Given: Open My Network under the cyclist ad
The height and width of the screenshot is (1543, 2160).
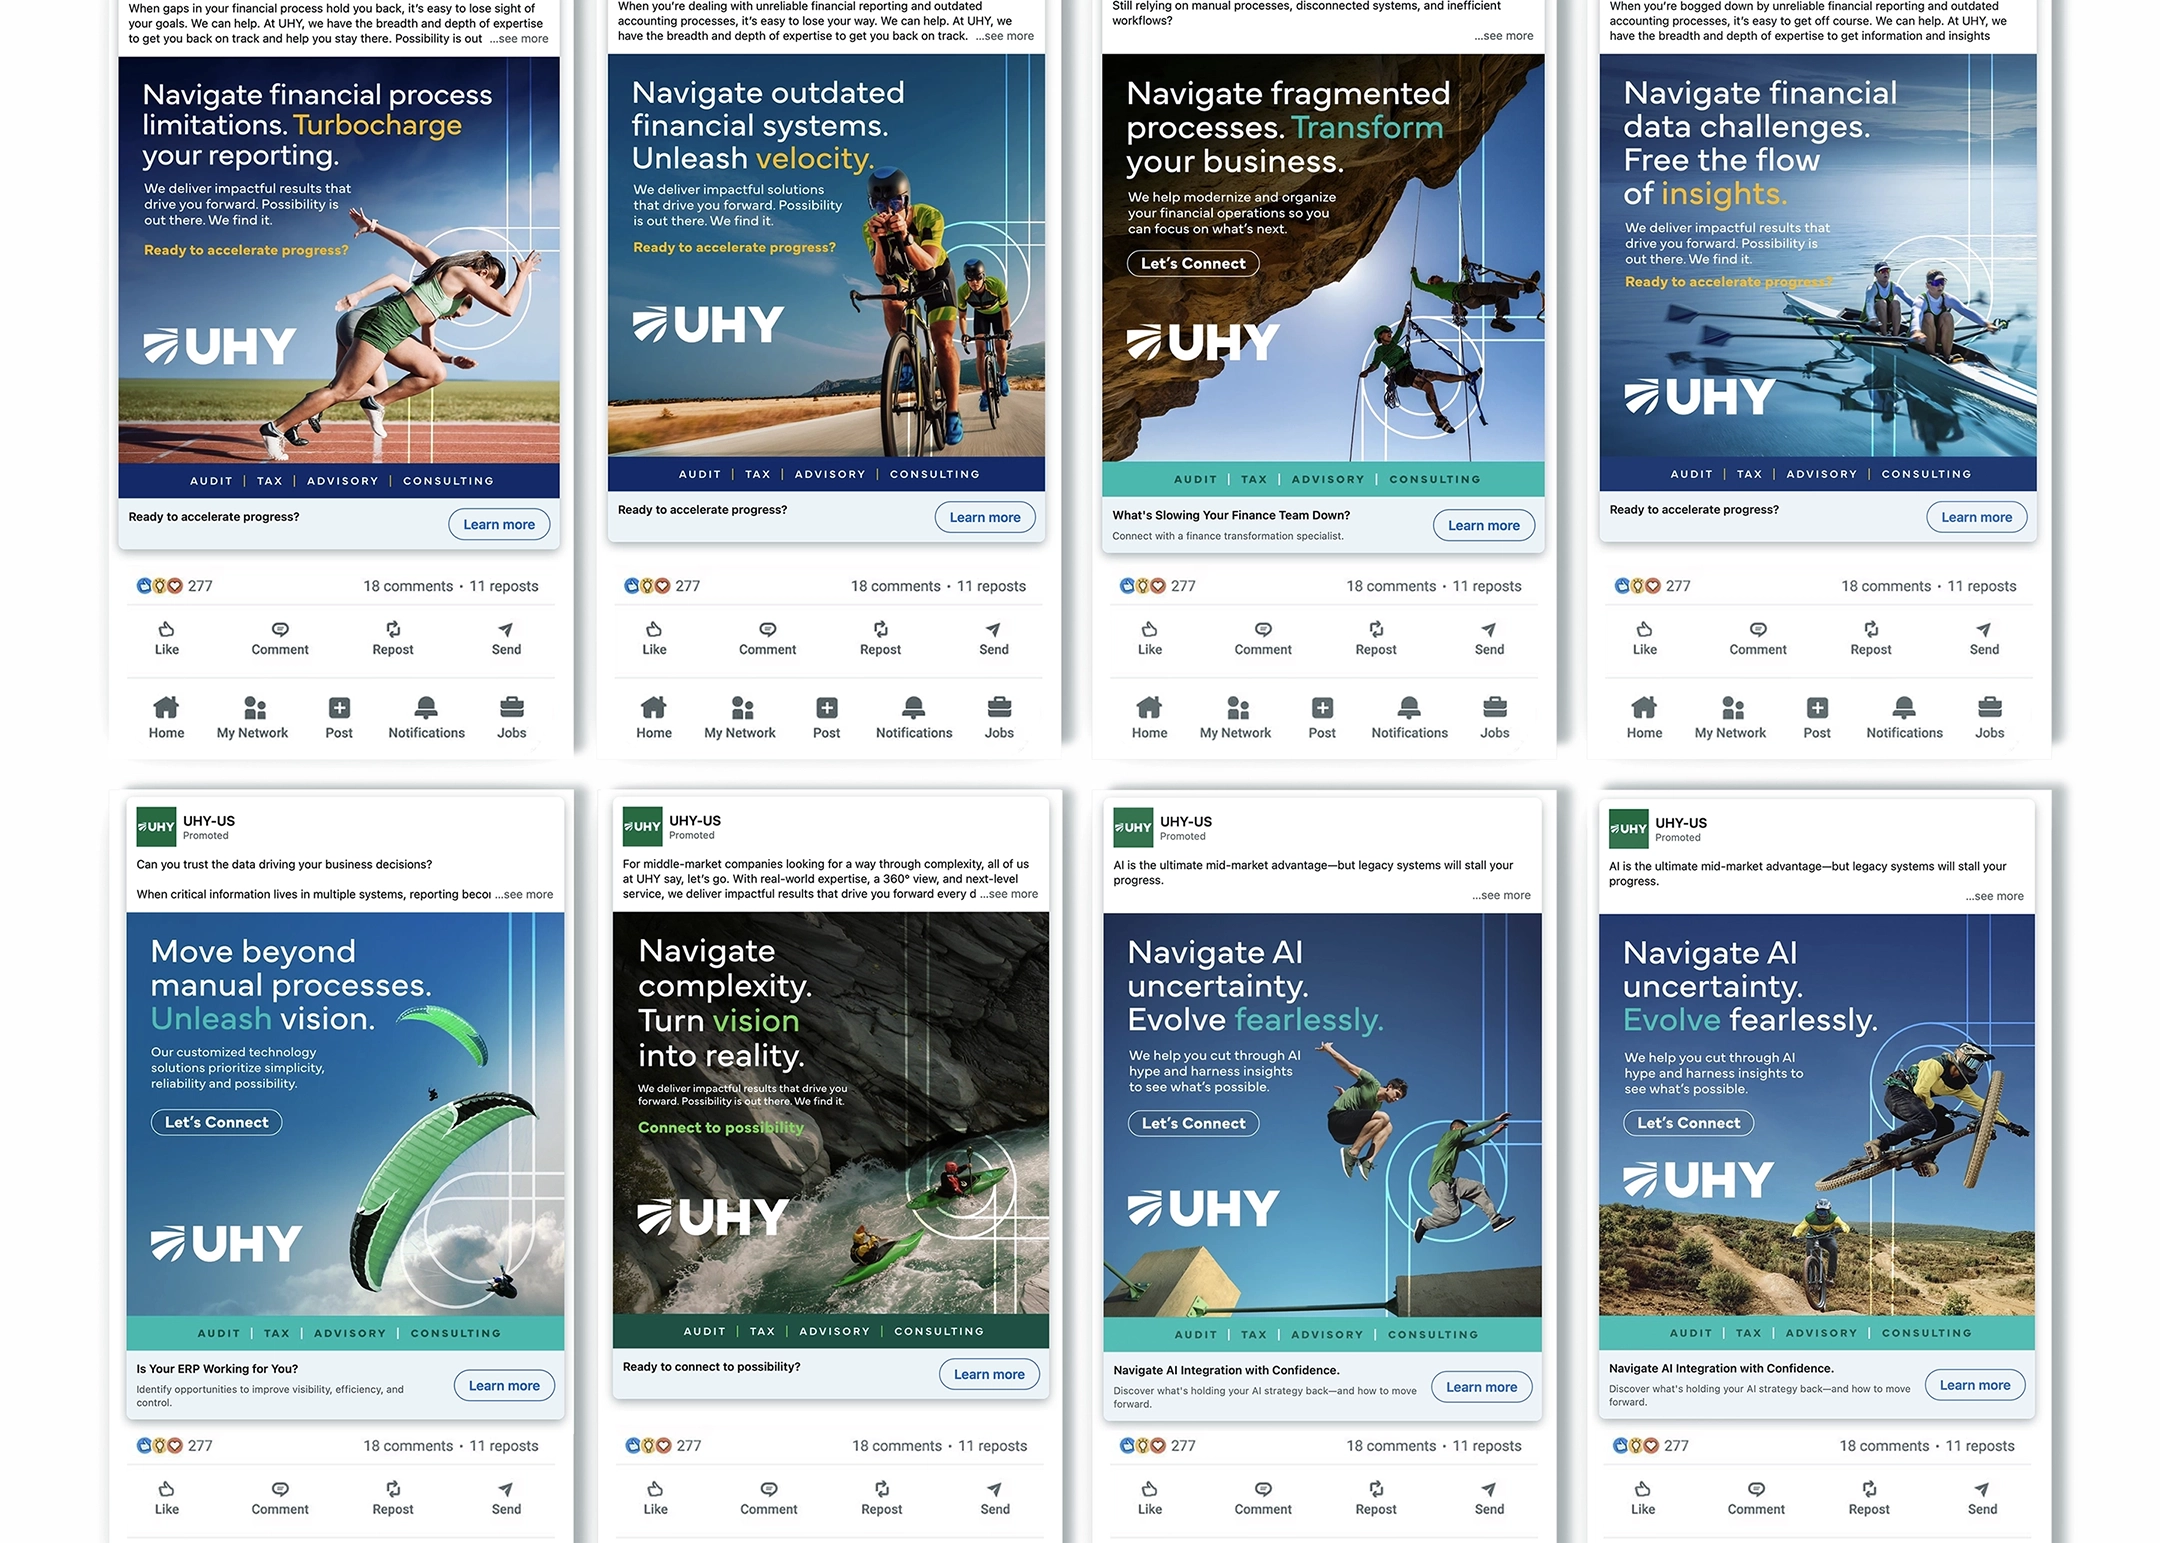Looking at the screenshot, I should tap(740, 718).
